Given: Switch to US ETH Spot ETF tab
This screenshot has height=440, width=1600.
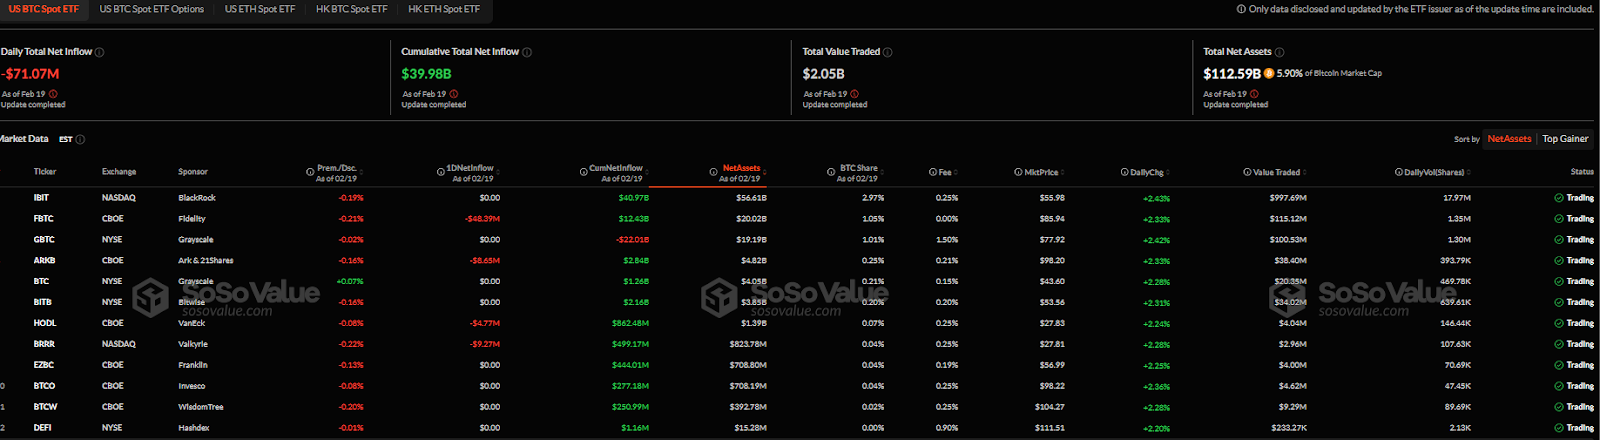Looking at the screenshot, I should (x=260, y=9).
